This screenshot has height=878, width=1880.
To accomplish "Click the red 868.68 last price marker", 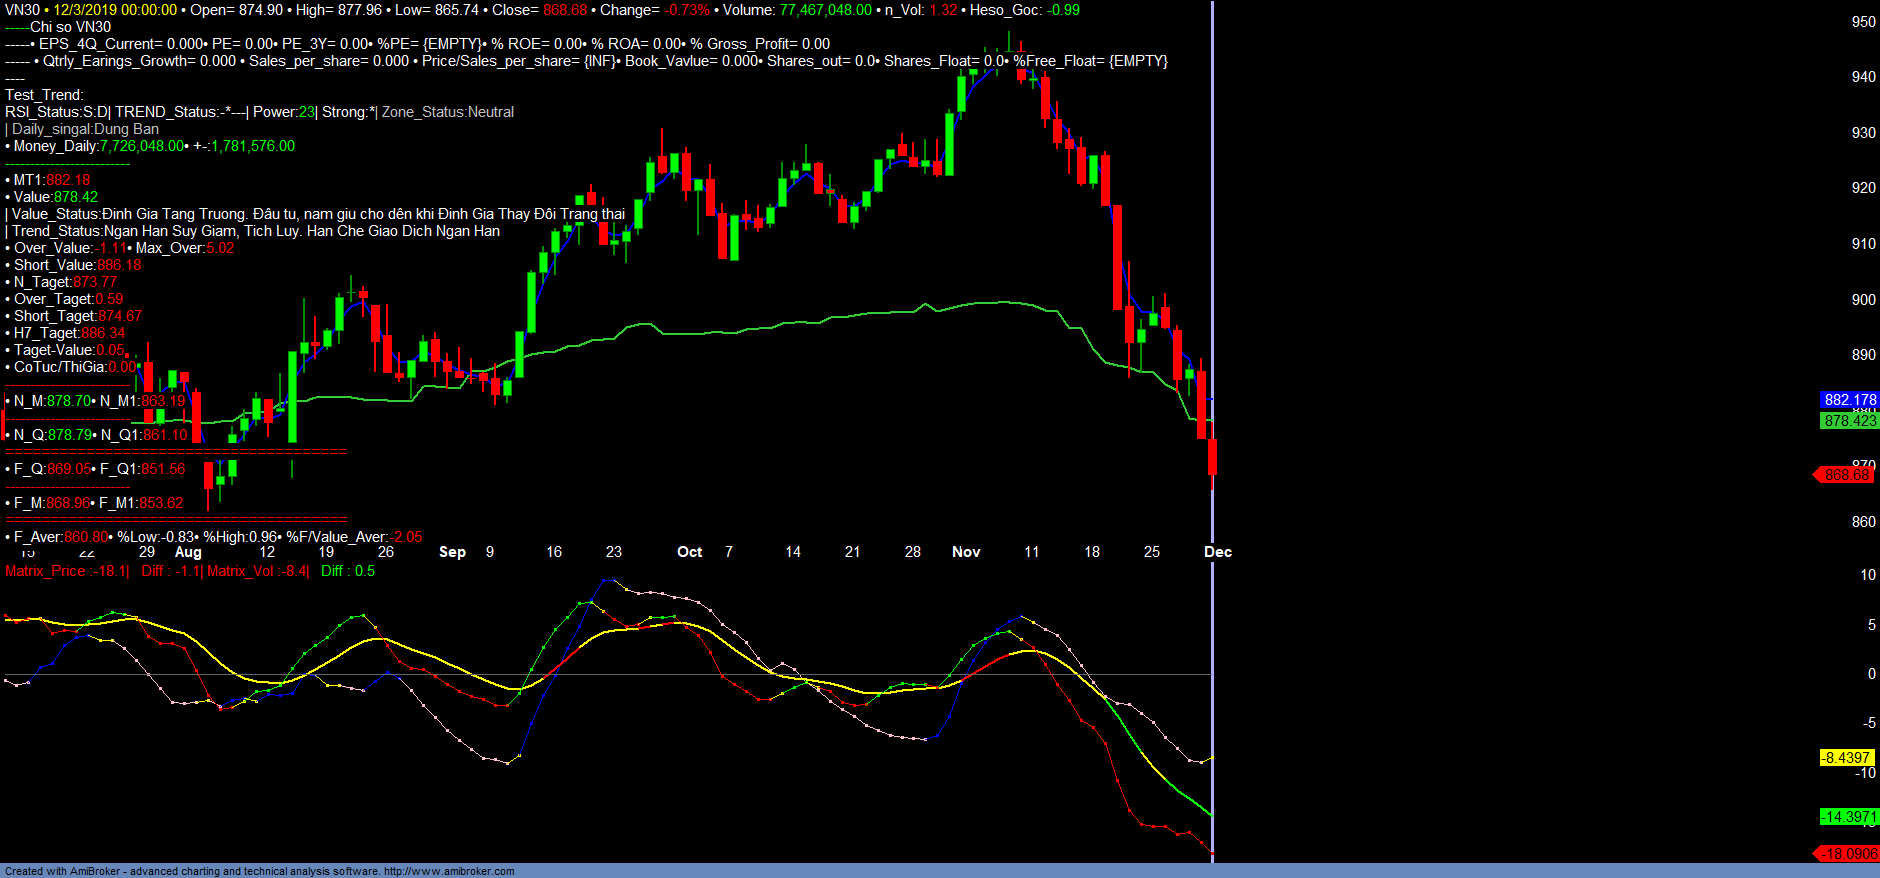I will point(1846,475).
